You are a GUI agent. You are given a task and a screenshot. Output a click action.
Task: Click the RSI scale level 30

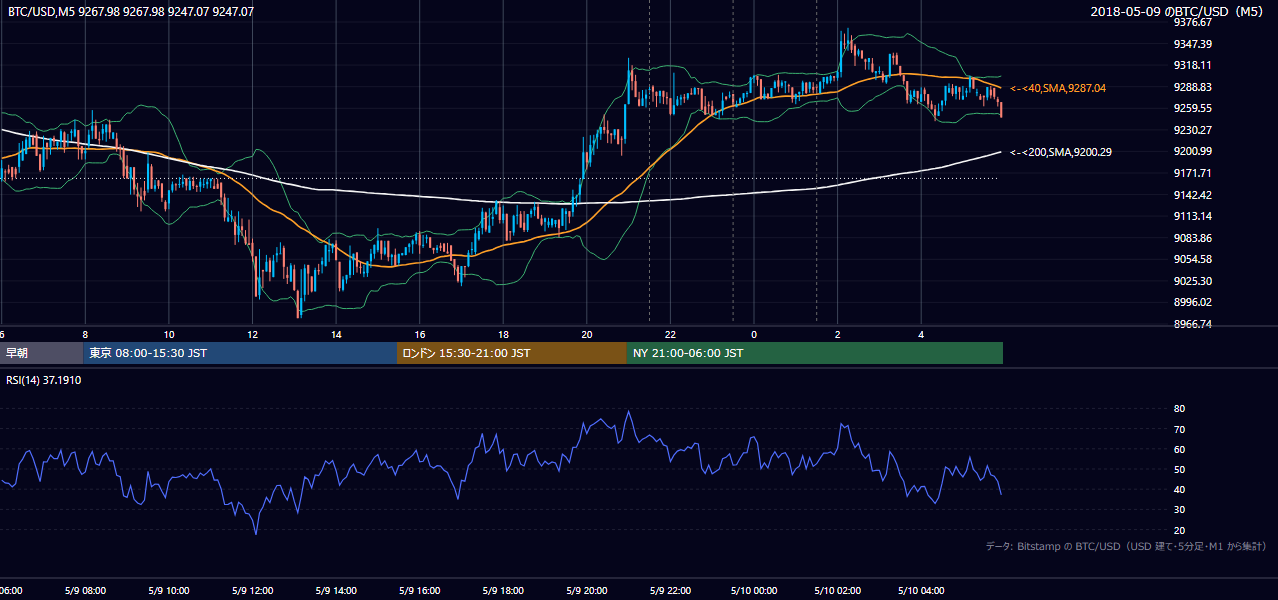[1179, 510]
